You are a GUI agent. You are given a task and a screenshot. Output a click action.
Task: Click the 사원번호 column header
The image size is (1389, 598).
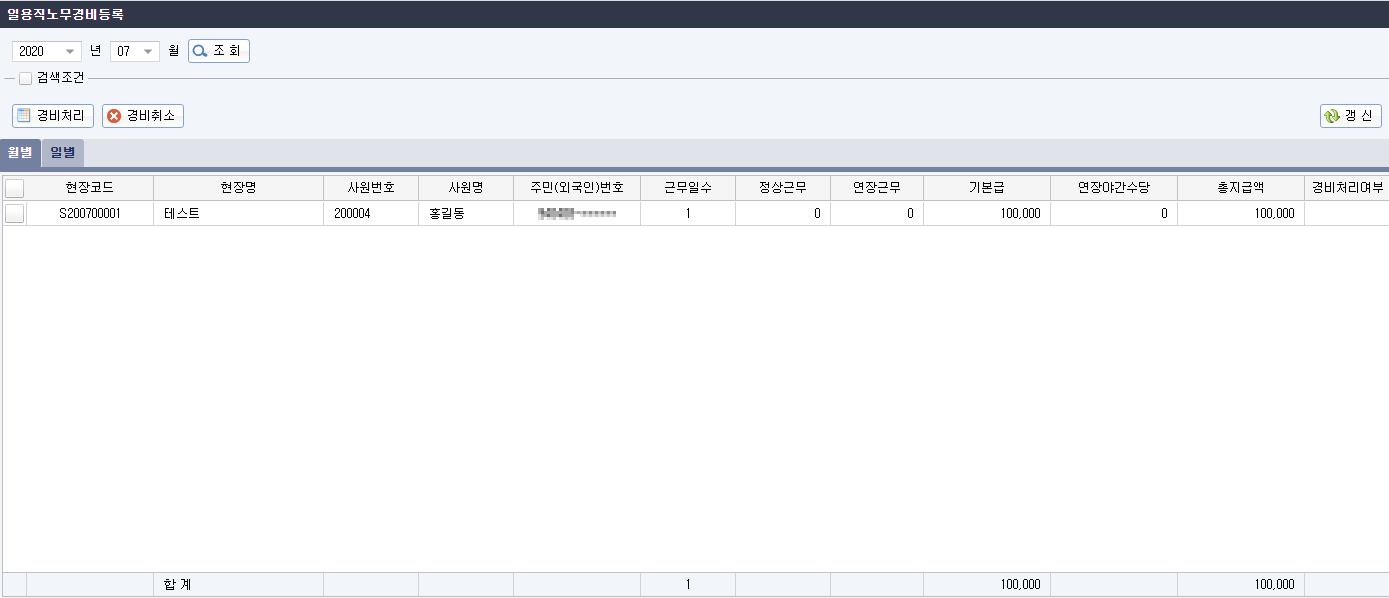pyautogui.click(x=371, y=188)
